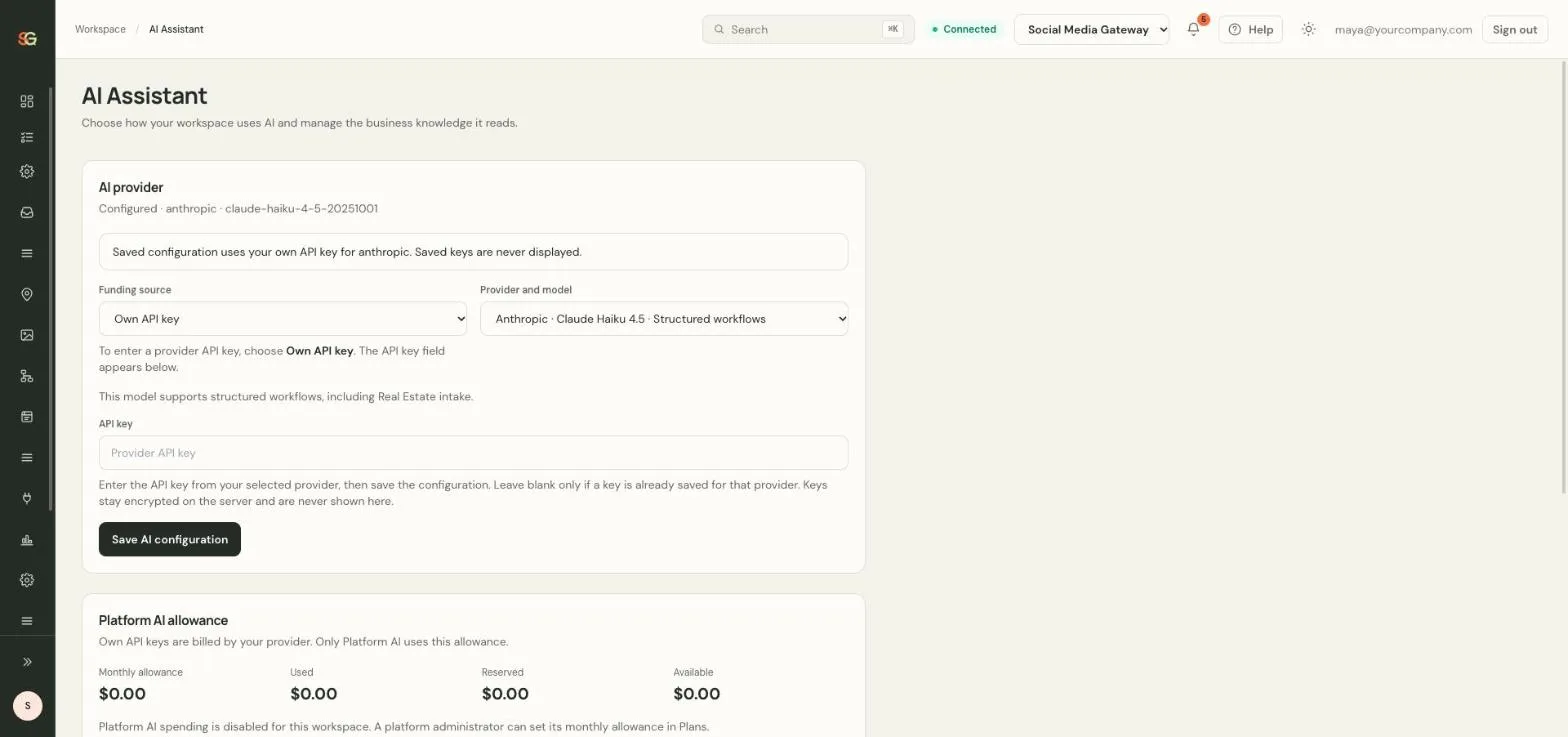Focus the top Search box
The image size is (1568, 737).
[808, 29]
